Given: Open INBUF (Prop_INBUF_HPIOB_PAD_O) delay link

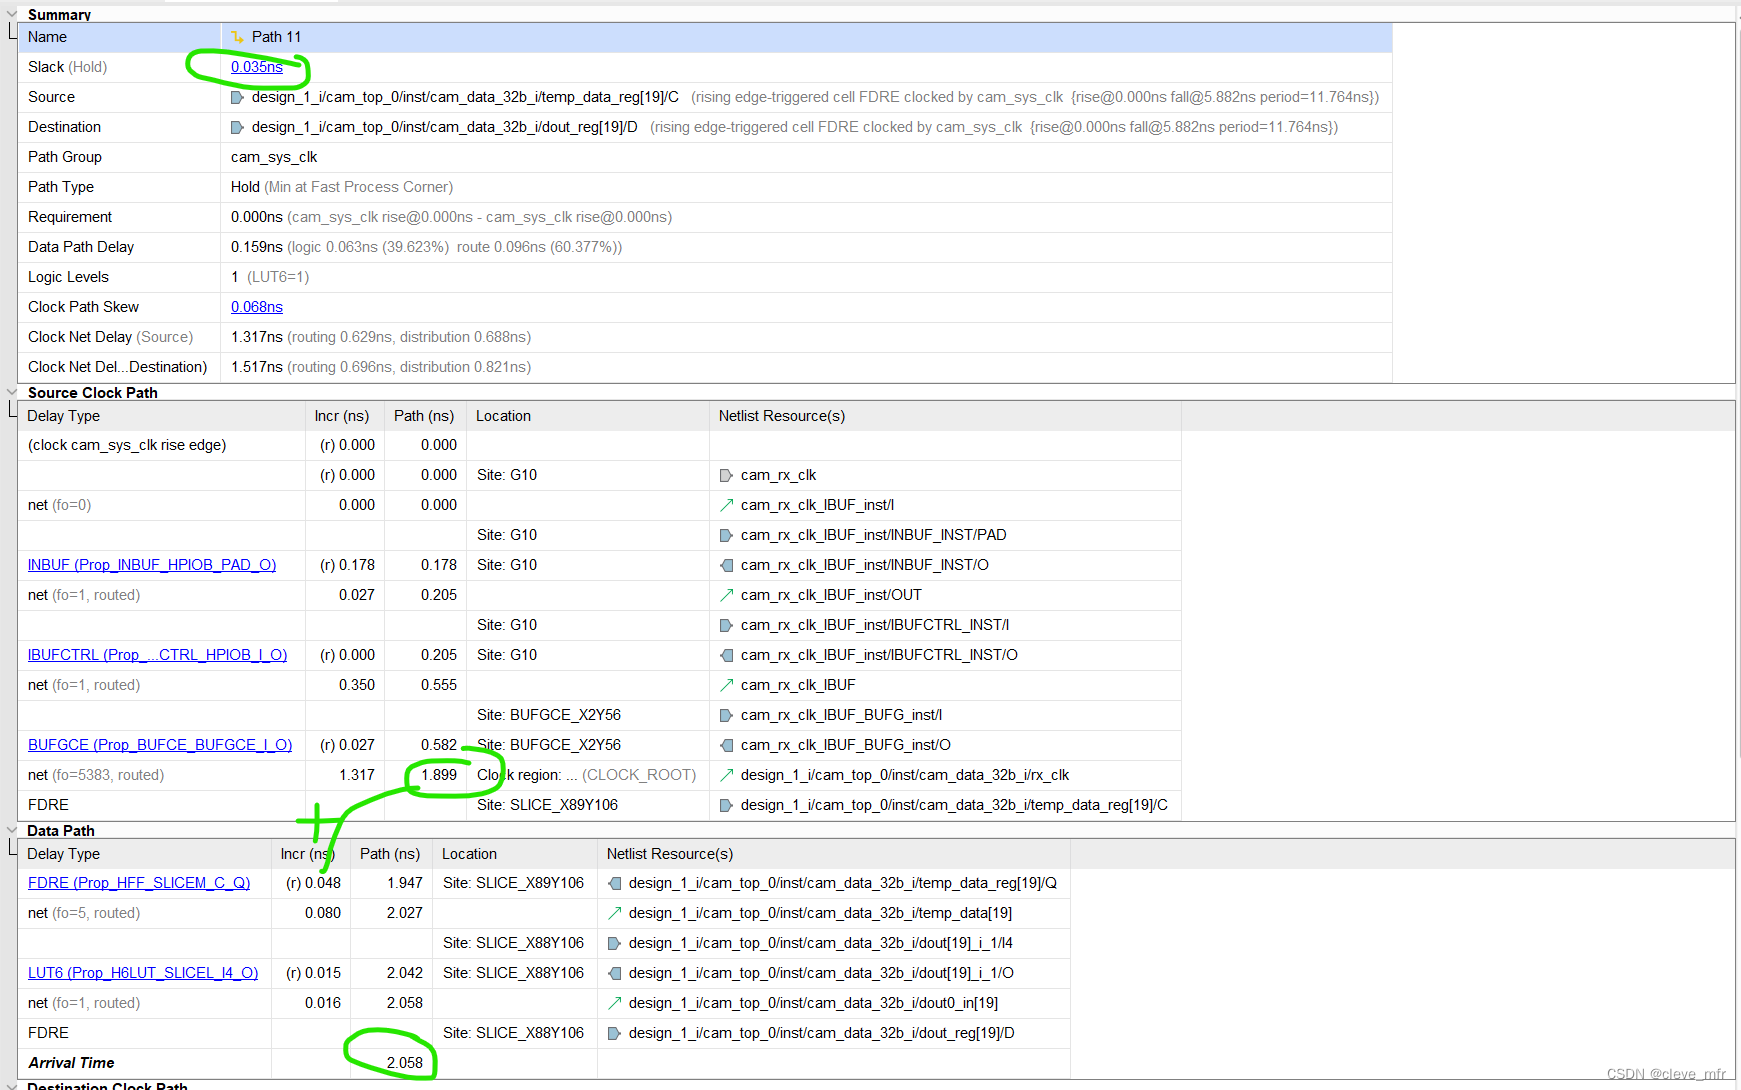Looking at the screenshot, I should pos(152,565).
